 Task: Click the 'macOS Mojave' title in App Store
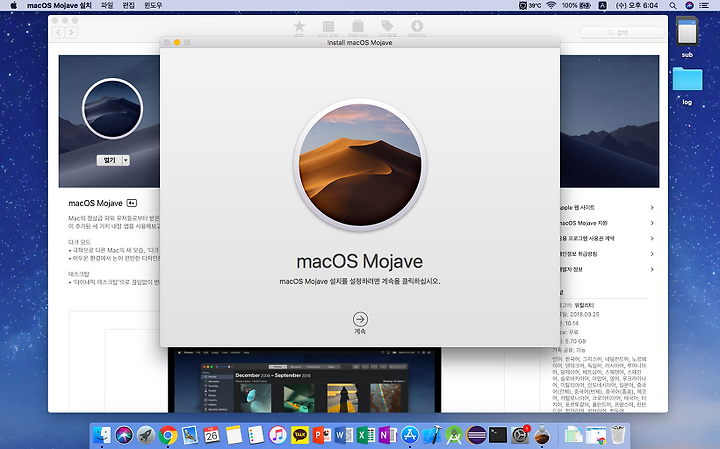(96, 203)
